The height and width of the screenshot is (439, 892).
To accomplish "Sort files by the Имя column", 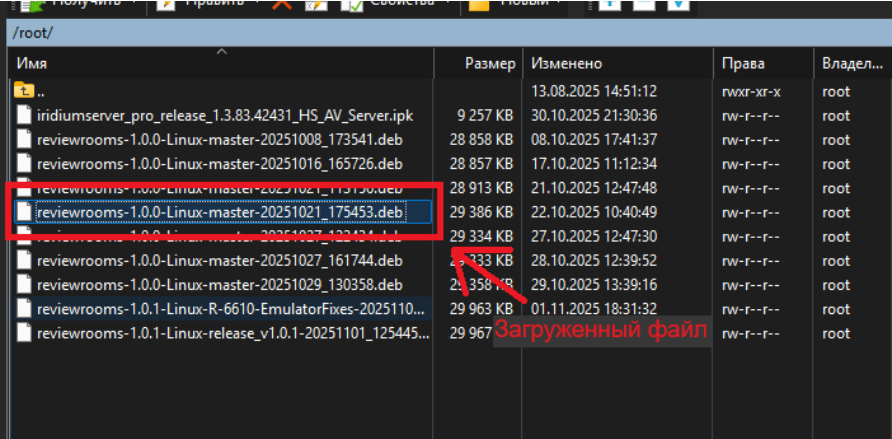I will pos(221,63).
